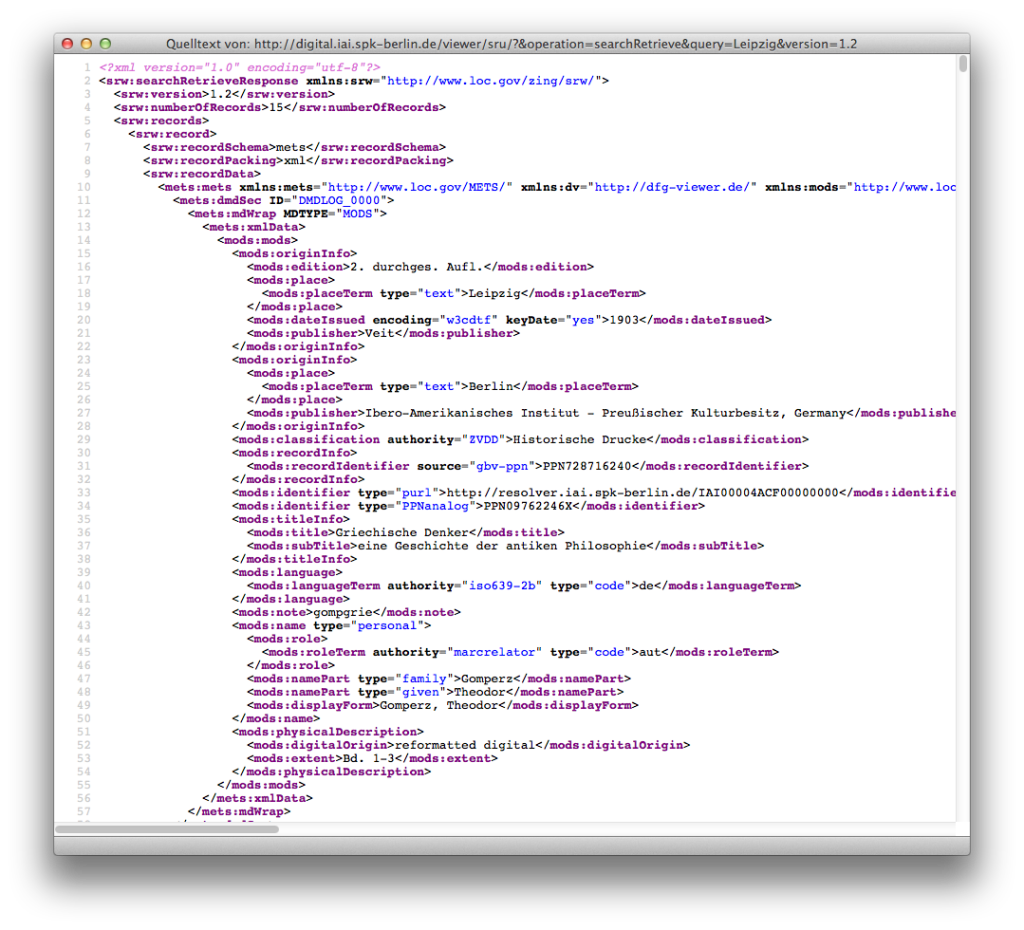Click the gbv-ppn source value

click(502, 466)
